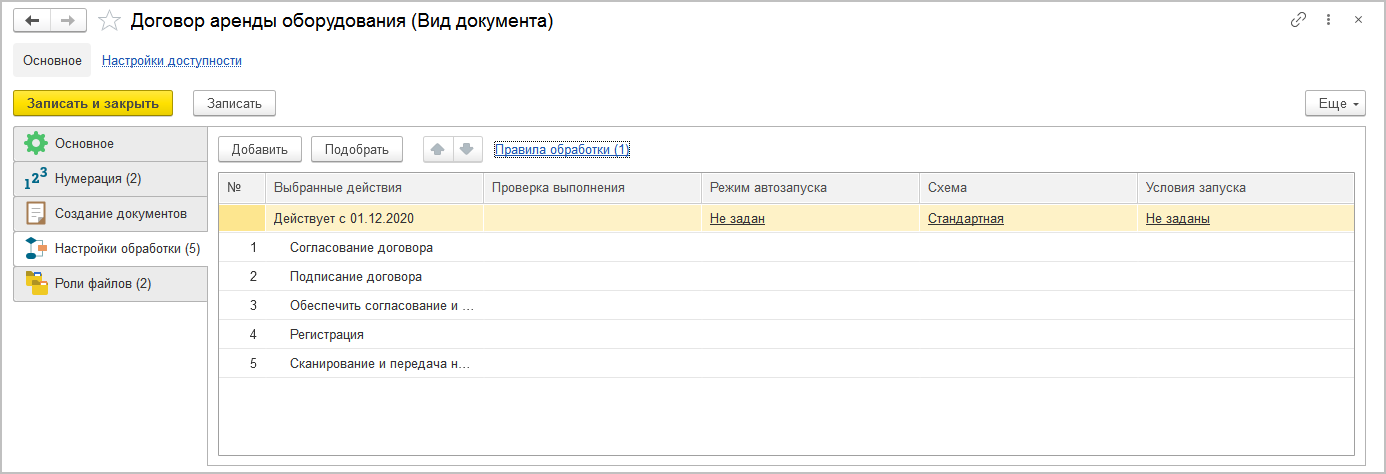Move selected action down with arrow
Screen dimensions: 1386x474
point(465,150)
